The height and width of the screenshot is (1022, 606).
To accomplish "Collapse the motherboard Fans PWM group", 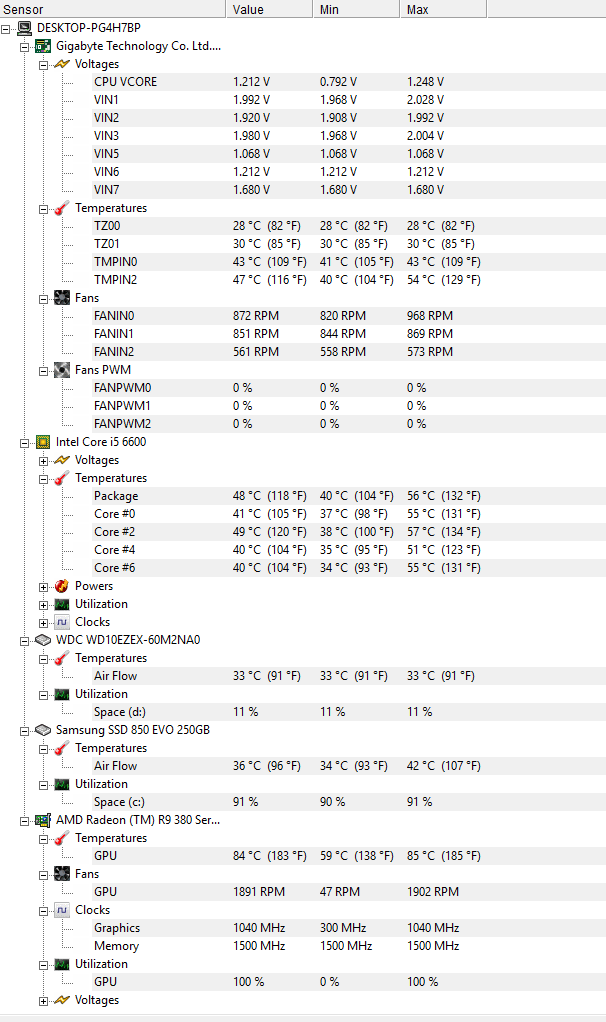I will click(x=43, y=370).
